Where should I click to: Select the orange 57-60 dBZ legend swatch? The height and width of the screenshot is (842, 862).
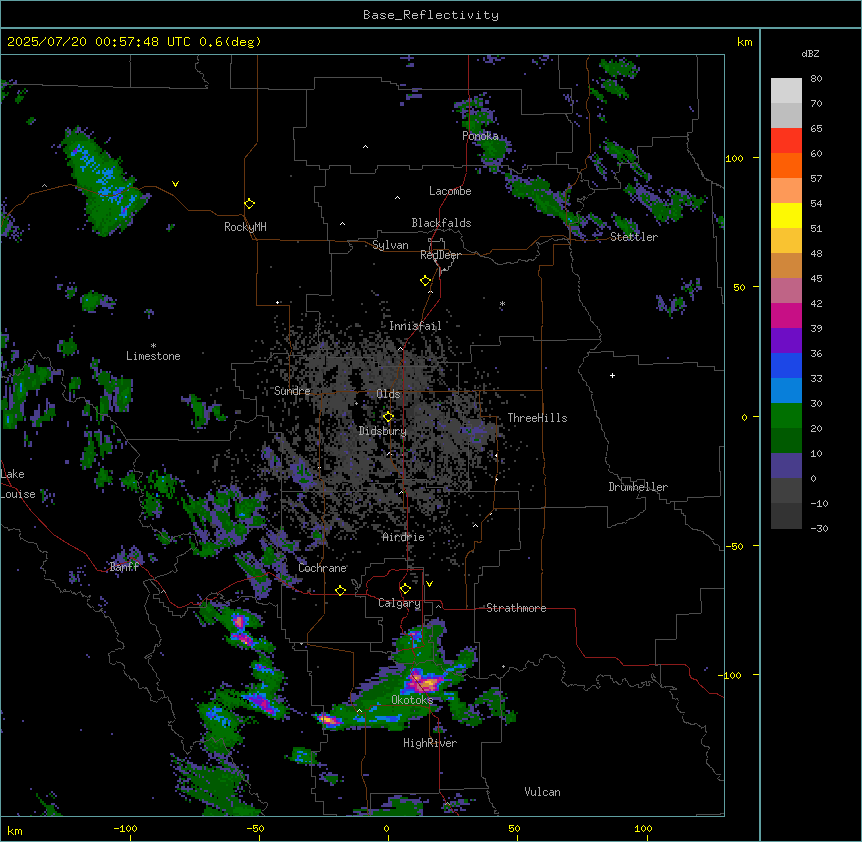click(786, 165)
